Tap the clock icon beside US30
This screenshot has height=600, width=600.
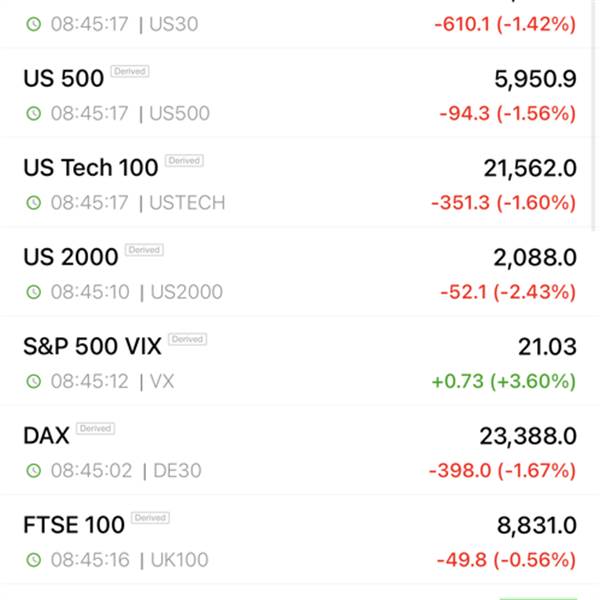[34, 24]
